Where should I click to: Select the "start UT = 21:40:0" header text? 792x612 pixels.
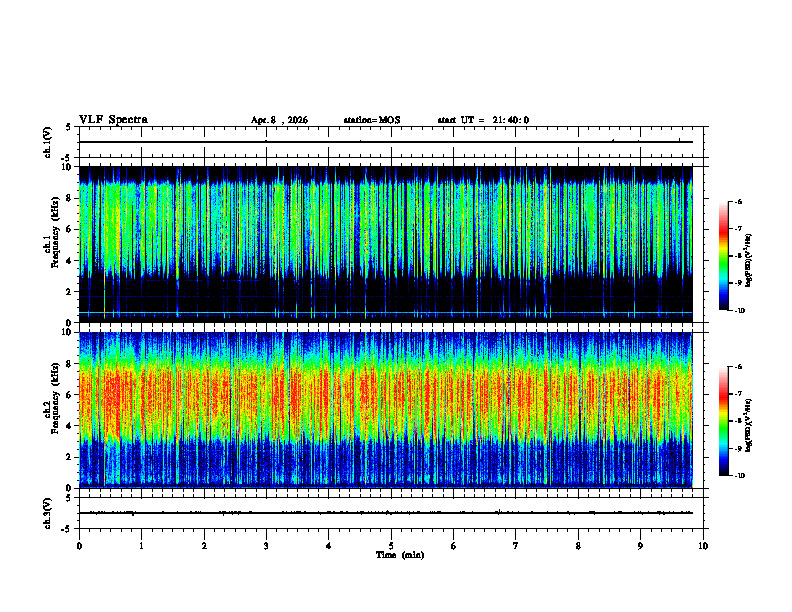pos(483,120)
